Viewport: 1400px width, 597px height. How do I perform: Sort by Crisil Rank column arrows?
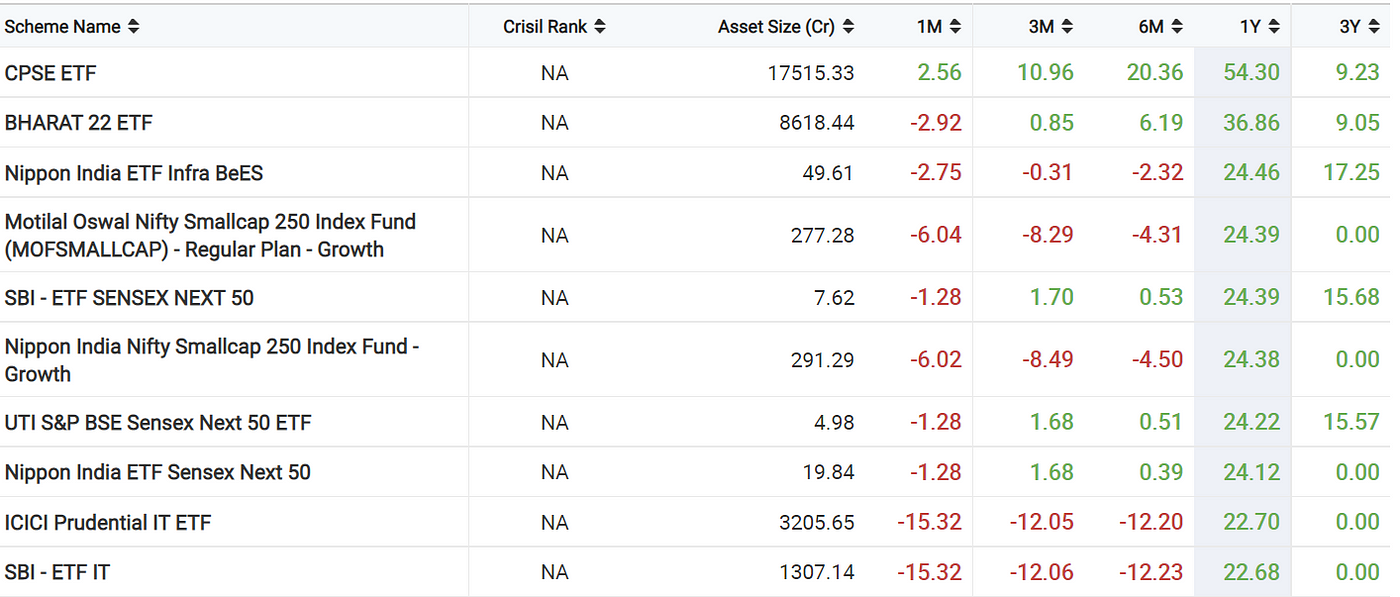point(599,27)
